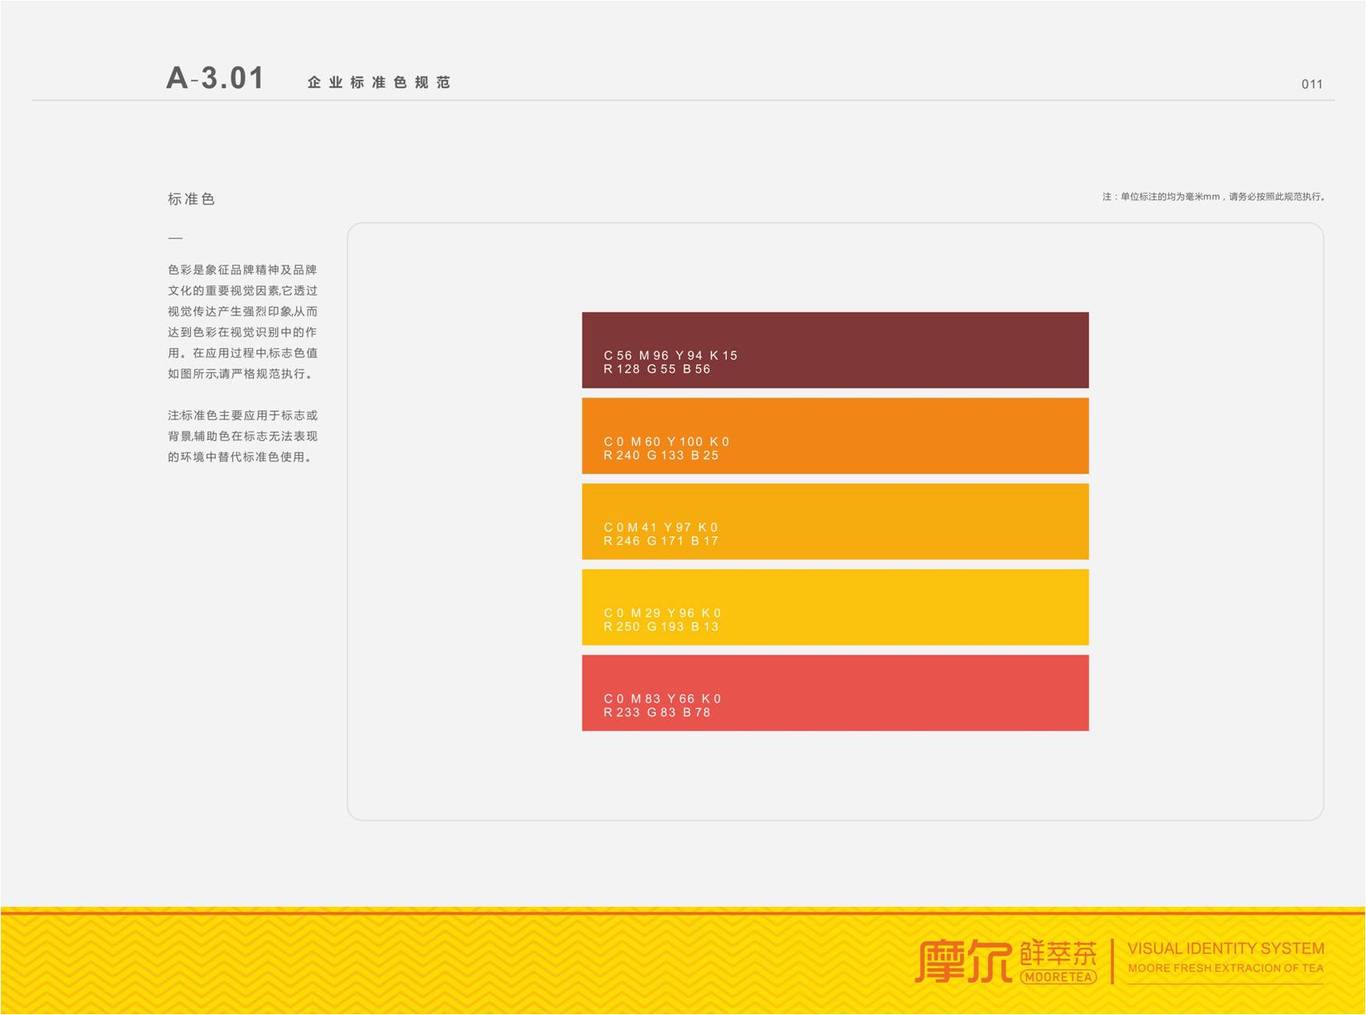Click the text 'C 0 M 83 Y 66 K 0'
The width and height of the screenshot is (1366, 1015).
point(662,699)
